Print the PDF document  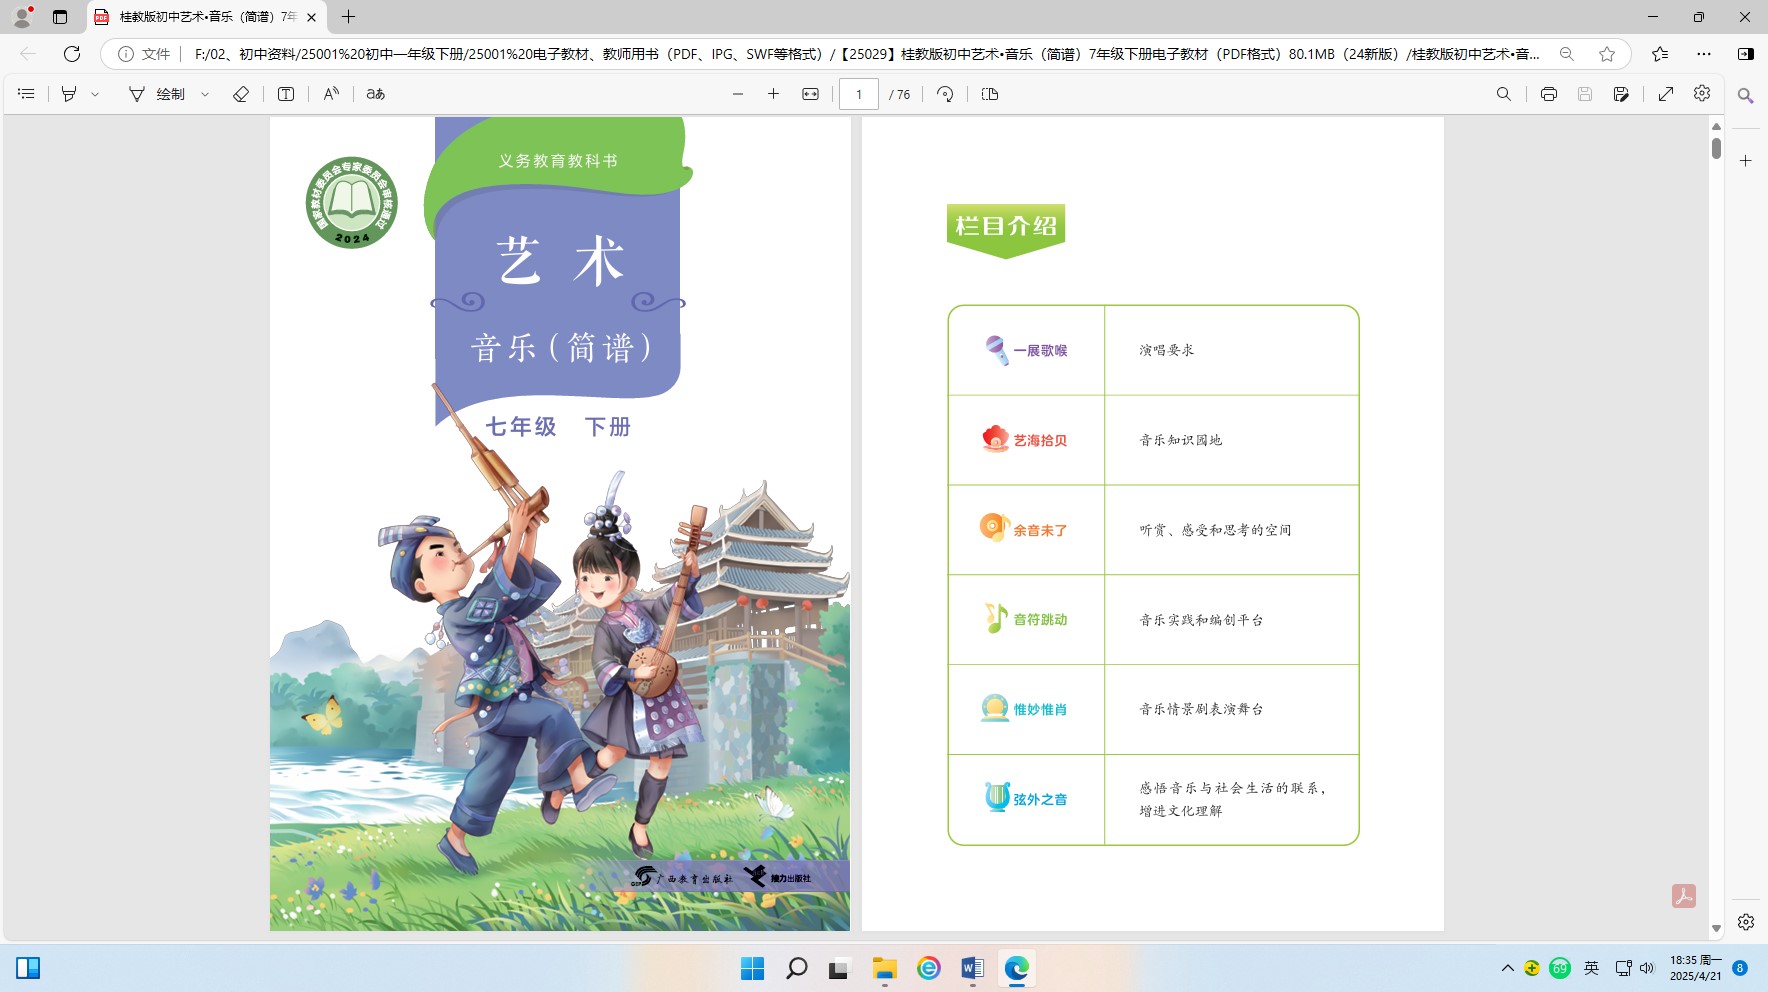(1549, 94)
